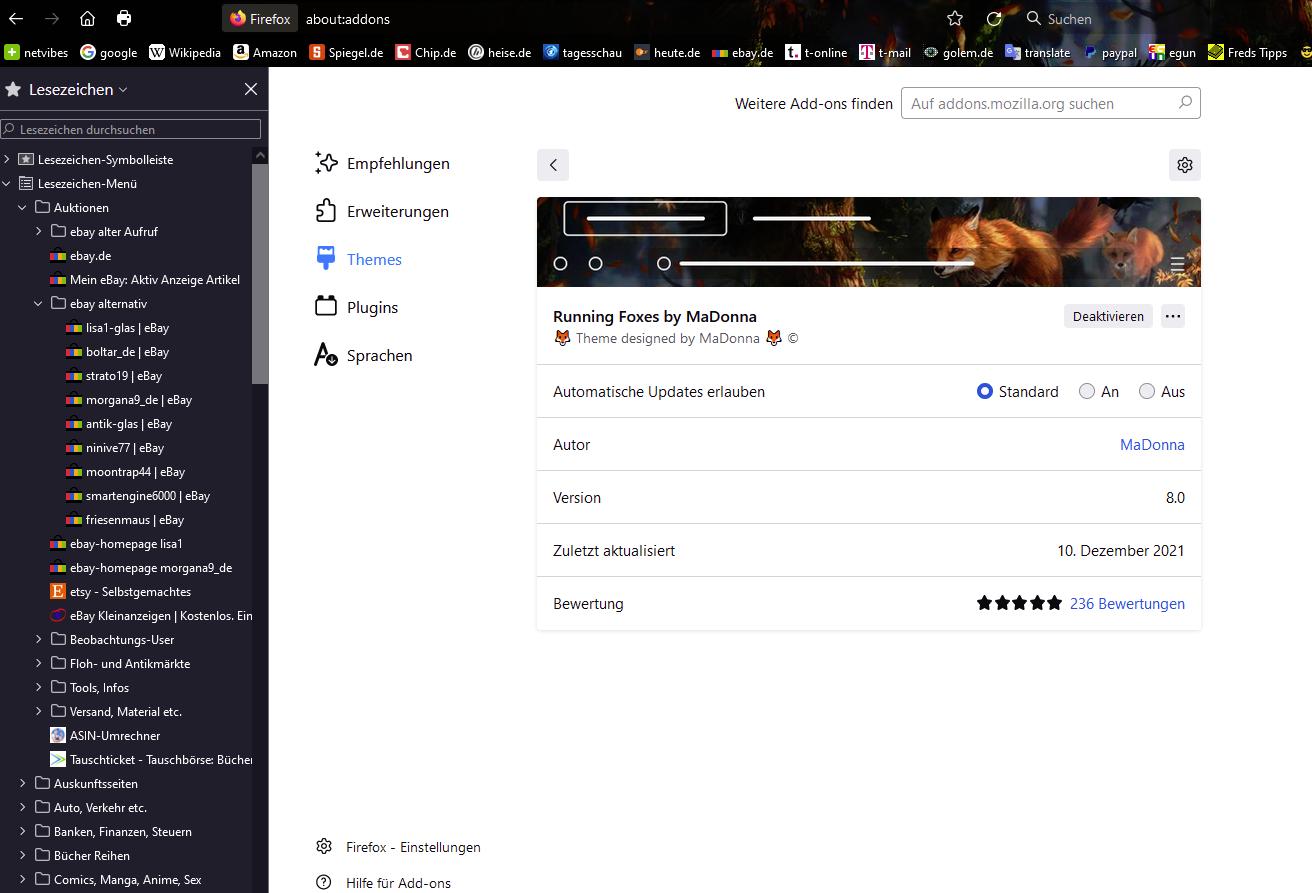
Task: Bookmark this page with the star icon
Action: tap(955, 19)
